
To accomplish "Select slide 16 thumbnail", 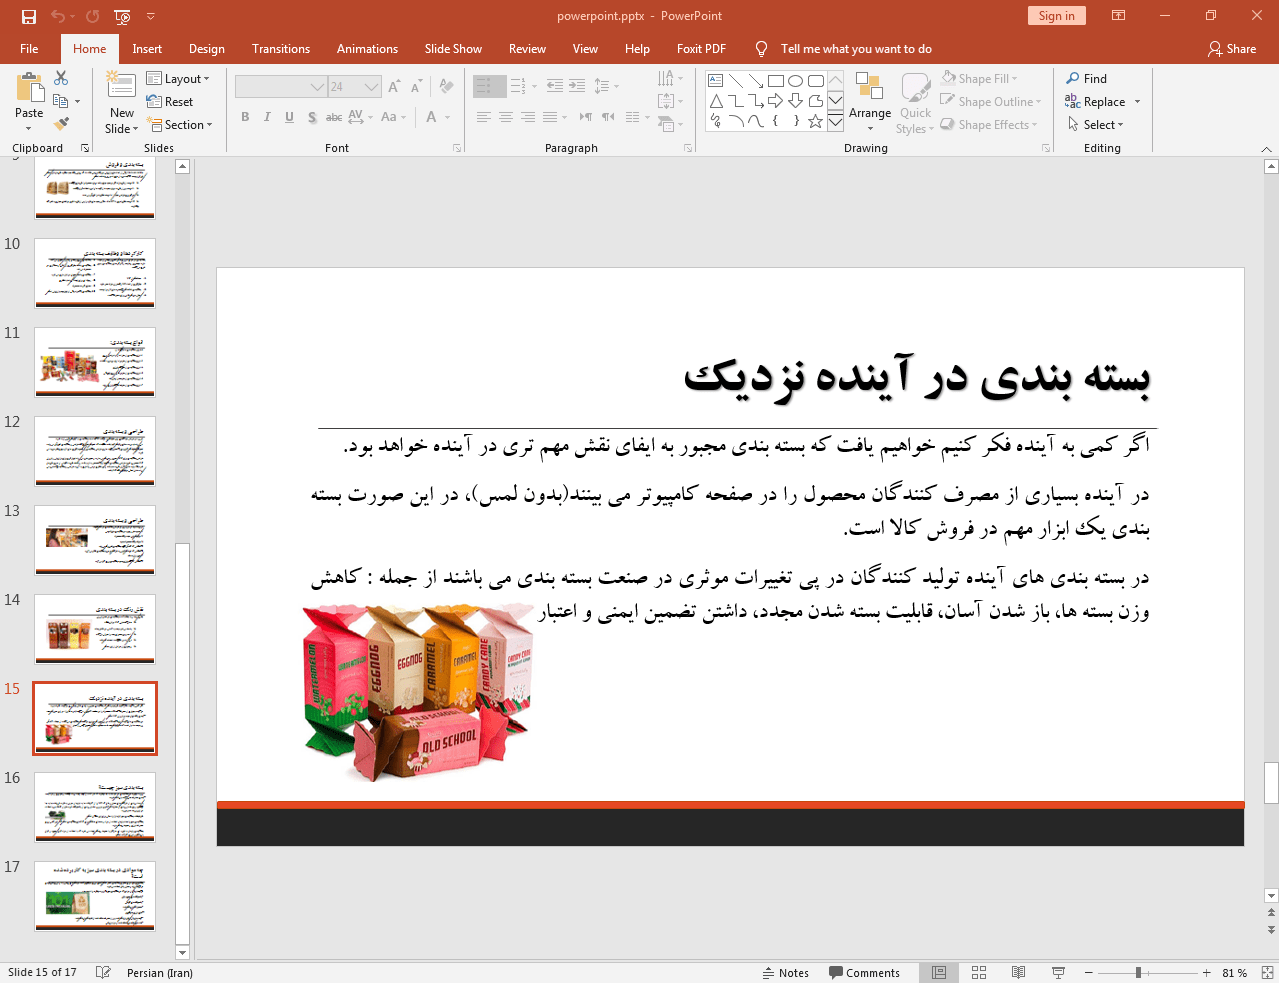I will click(95, 807).
